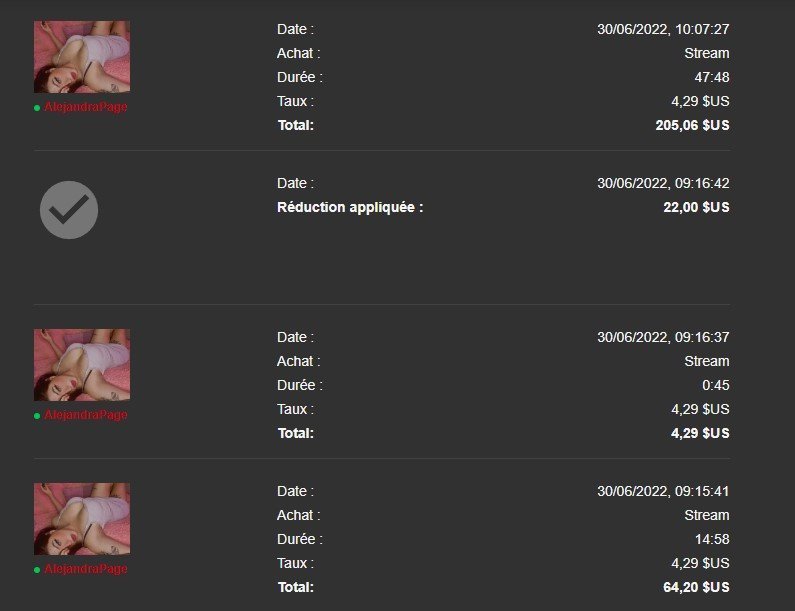Screen dimensions: 795x611
Task: Select the 22,00 $US discount amount
Action: [696, 207]
